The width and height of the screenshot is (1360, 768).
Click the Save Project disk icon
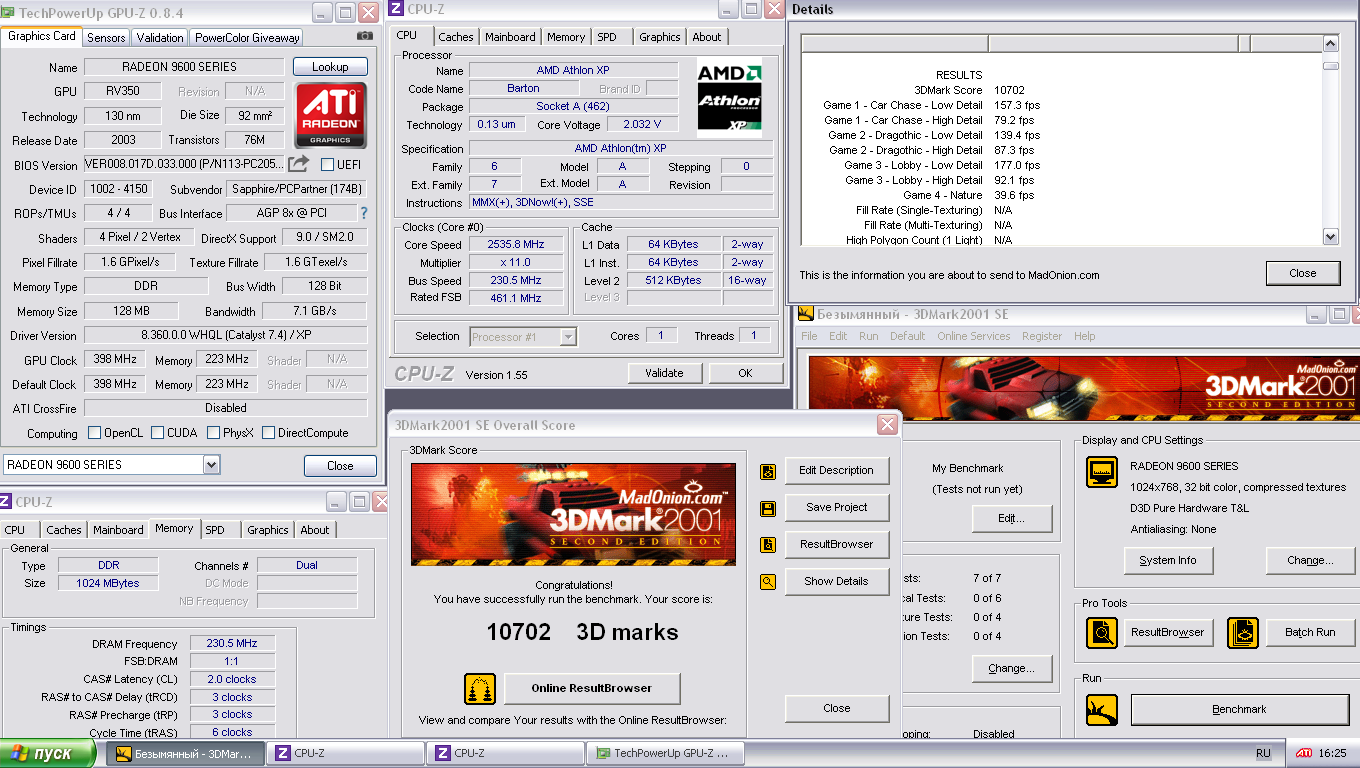[x=768, y=508]
